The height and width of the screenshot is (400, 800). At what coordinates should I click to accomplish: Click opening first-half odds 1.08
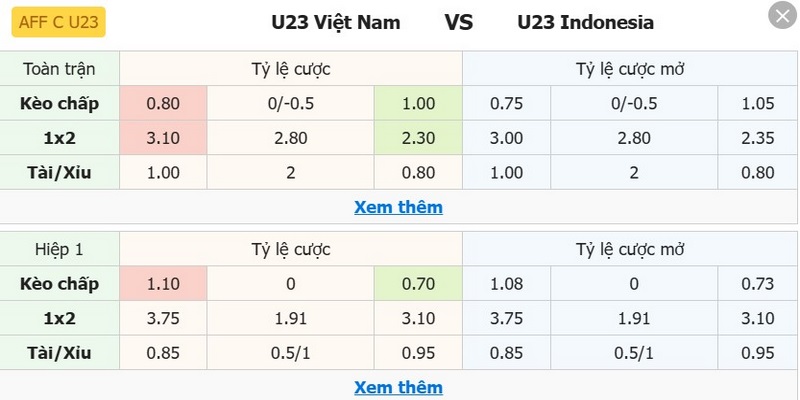pos(506,284)
